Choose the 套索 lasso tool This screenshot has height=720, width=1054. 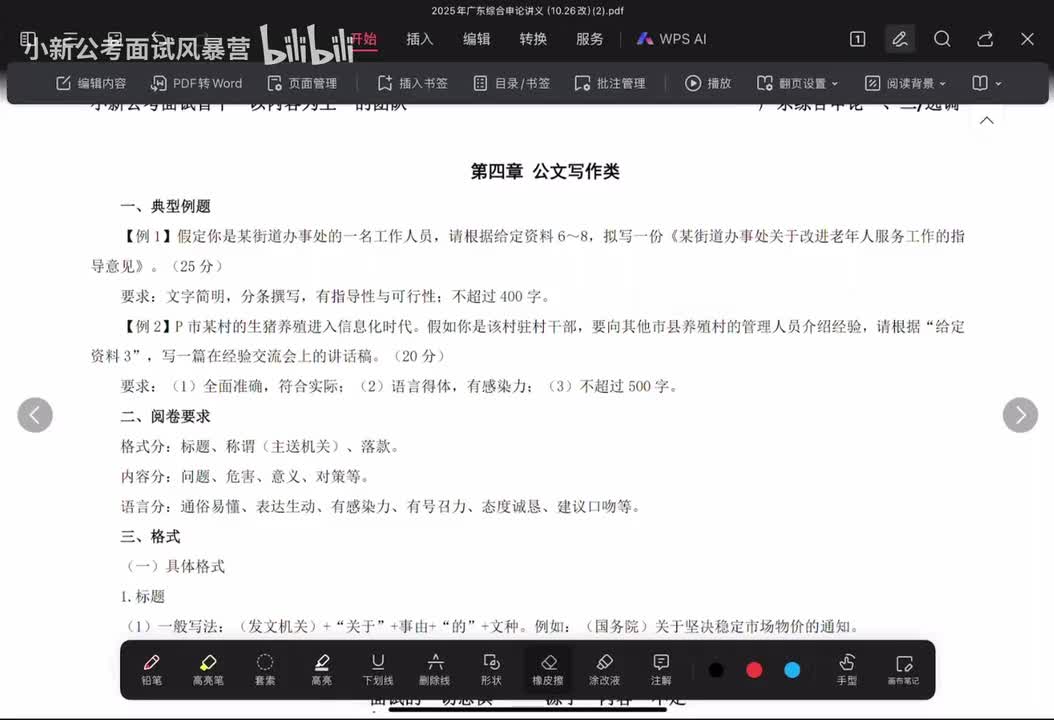[x=265, y=670]
